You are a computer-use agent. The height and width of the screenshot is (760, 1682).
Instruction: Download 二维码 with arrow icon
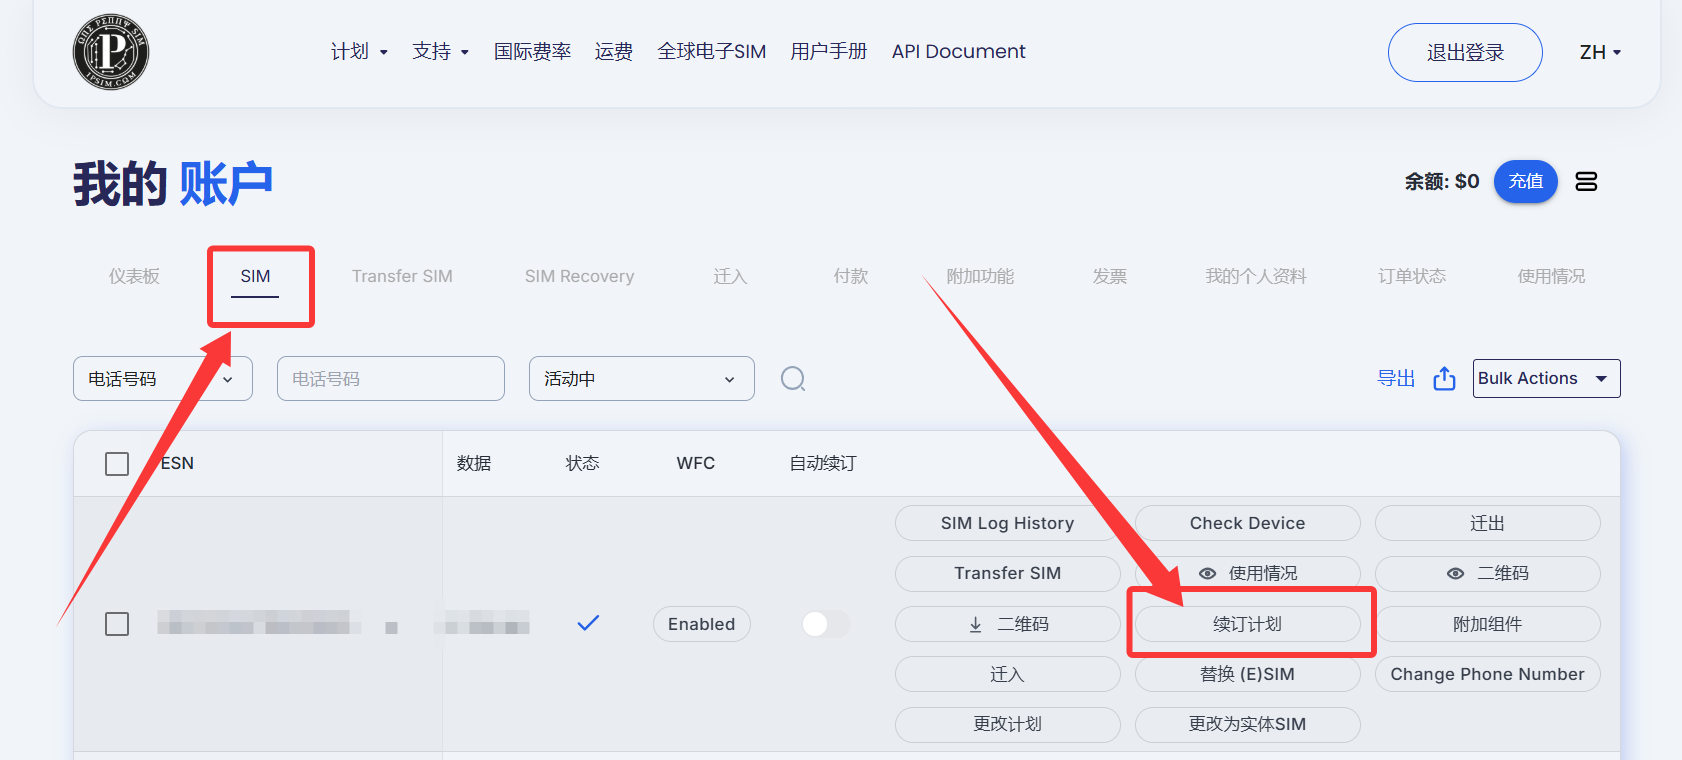coord(1007,624)
